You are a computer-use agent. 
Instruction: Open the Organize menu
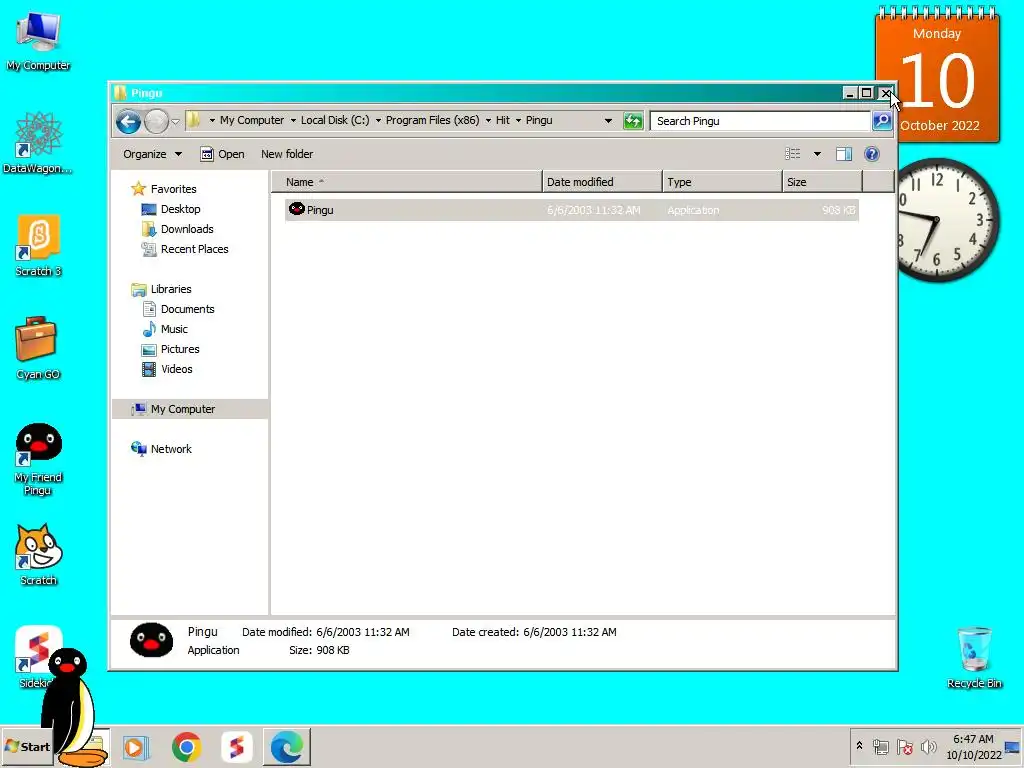(x=152, y=154)
